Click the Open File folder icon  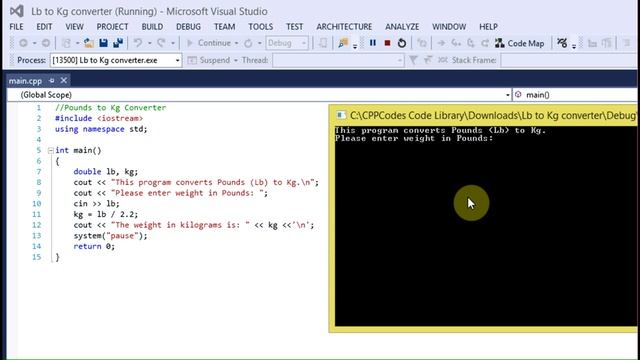[x=89, y=43]
